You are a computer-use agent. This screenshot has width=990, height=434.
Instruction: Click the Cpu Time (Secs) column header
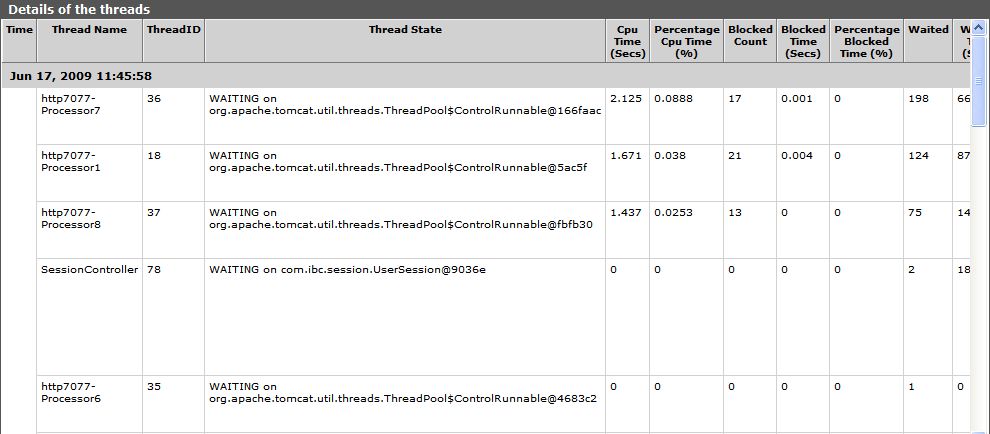coord(628,41)
